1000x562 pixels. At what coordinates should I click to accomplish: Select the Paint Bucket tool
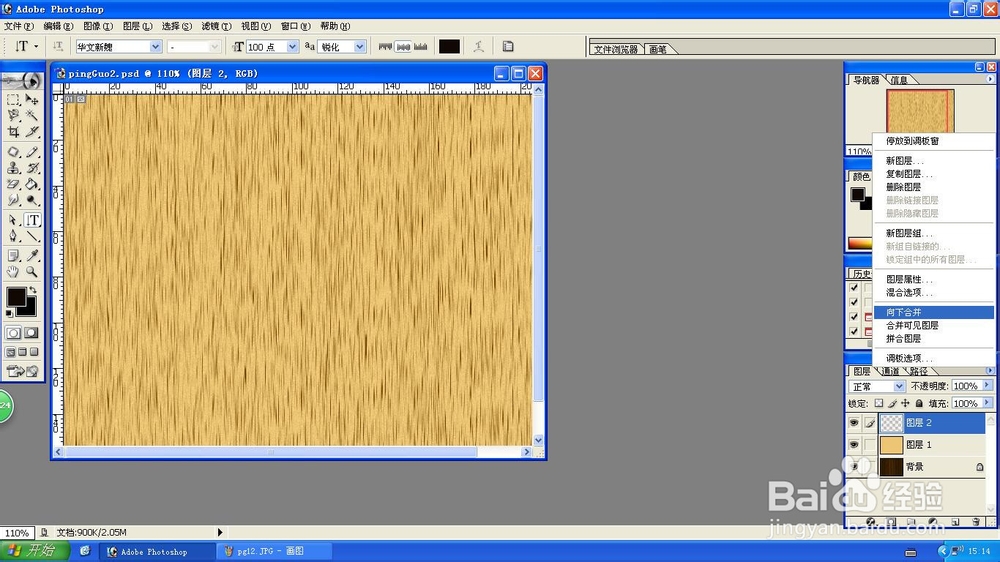coord(32,184)
